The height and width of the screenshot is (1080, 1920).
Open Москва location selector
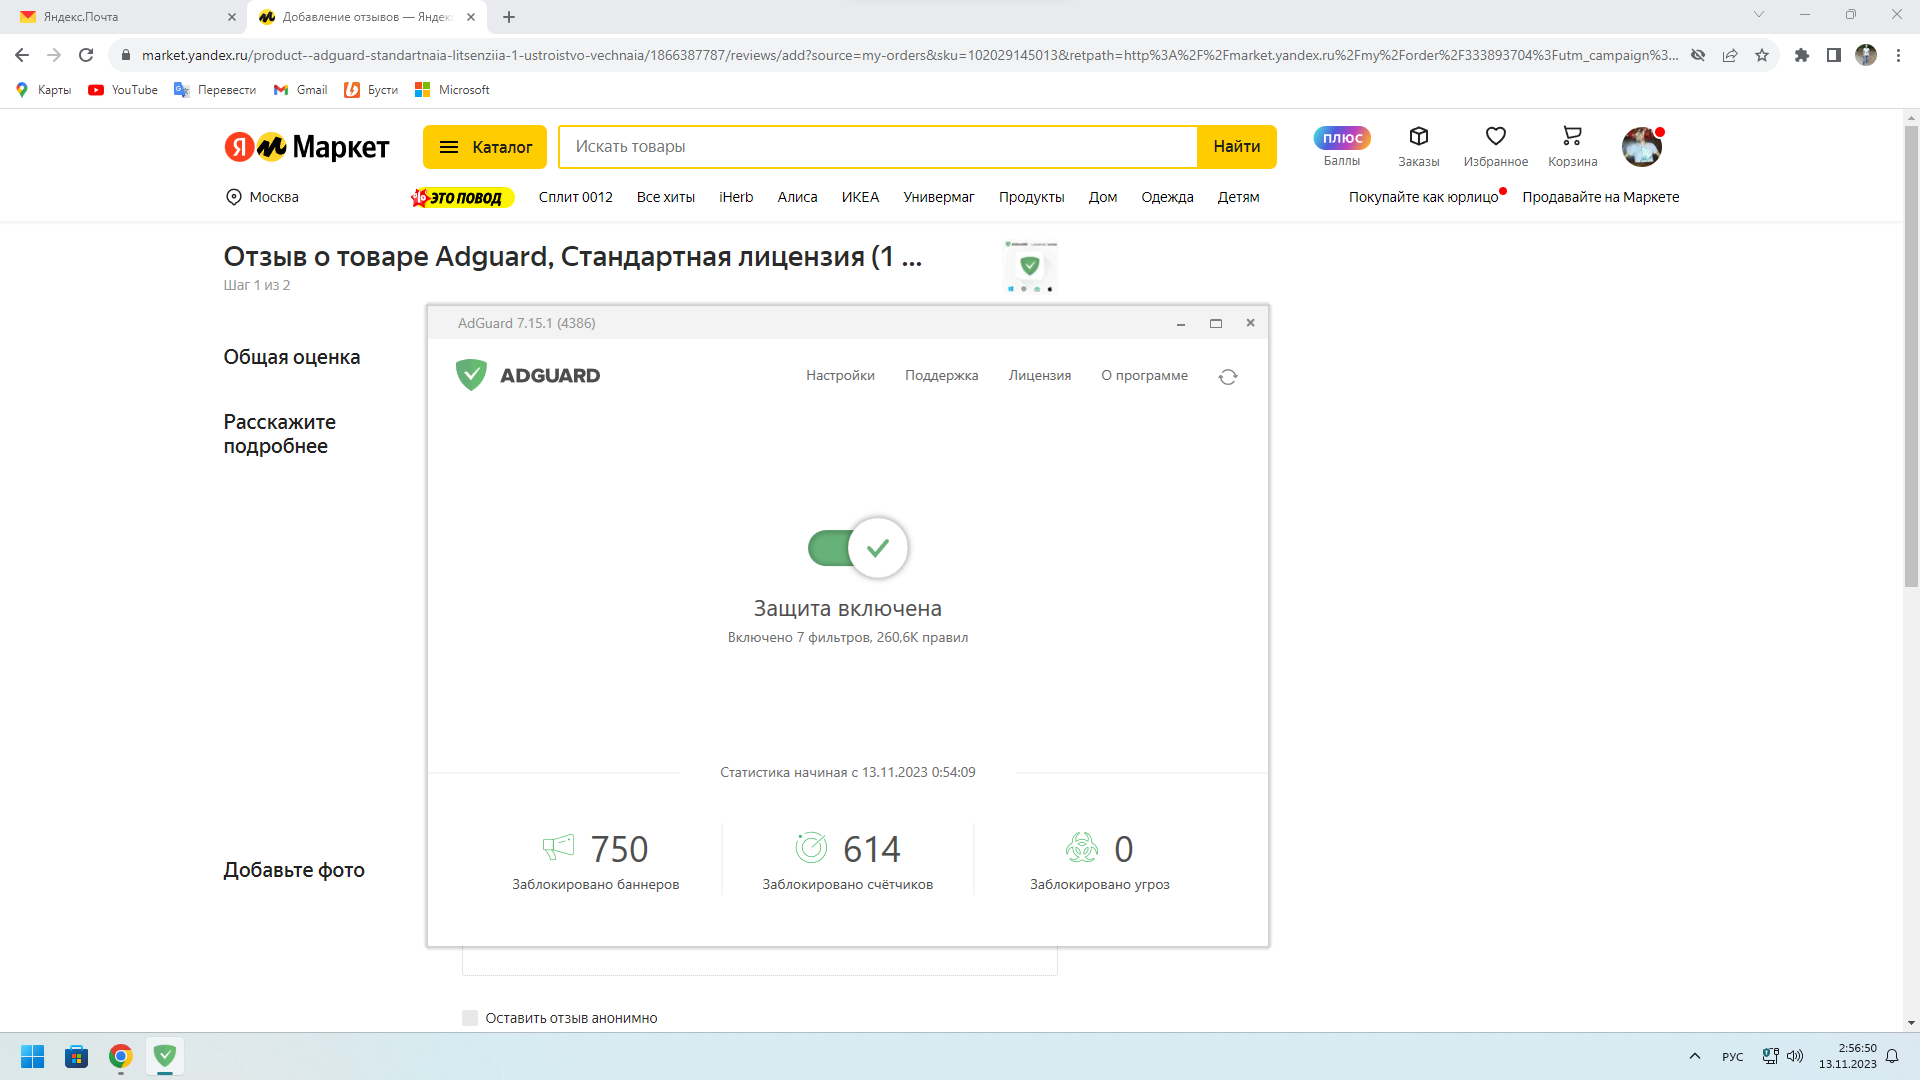[262, 197]
